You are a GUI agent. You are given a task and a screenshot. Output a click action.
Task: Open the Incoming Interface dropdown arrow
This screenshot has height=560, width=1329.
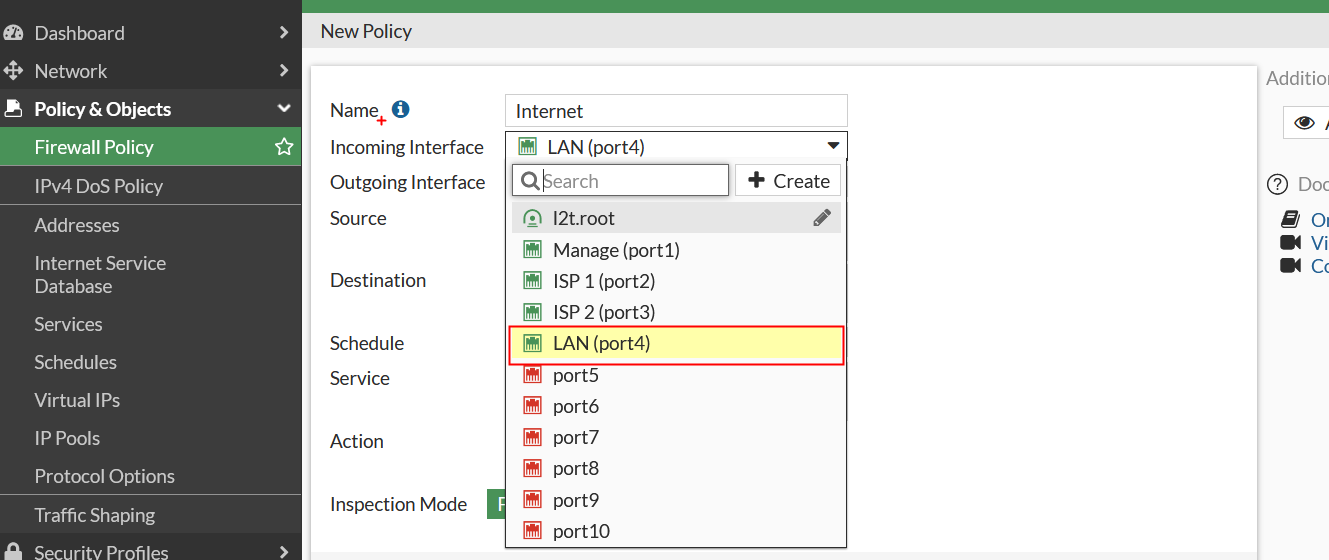[x=833, y=147]
